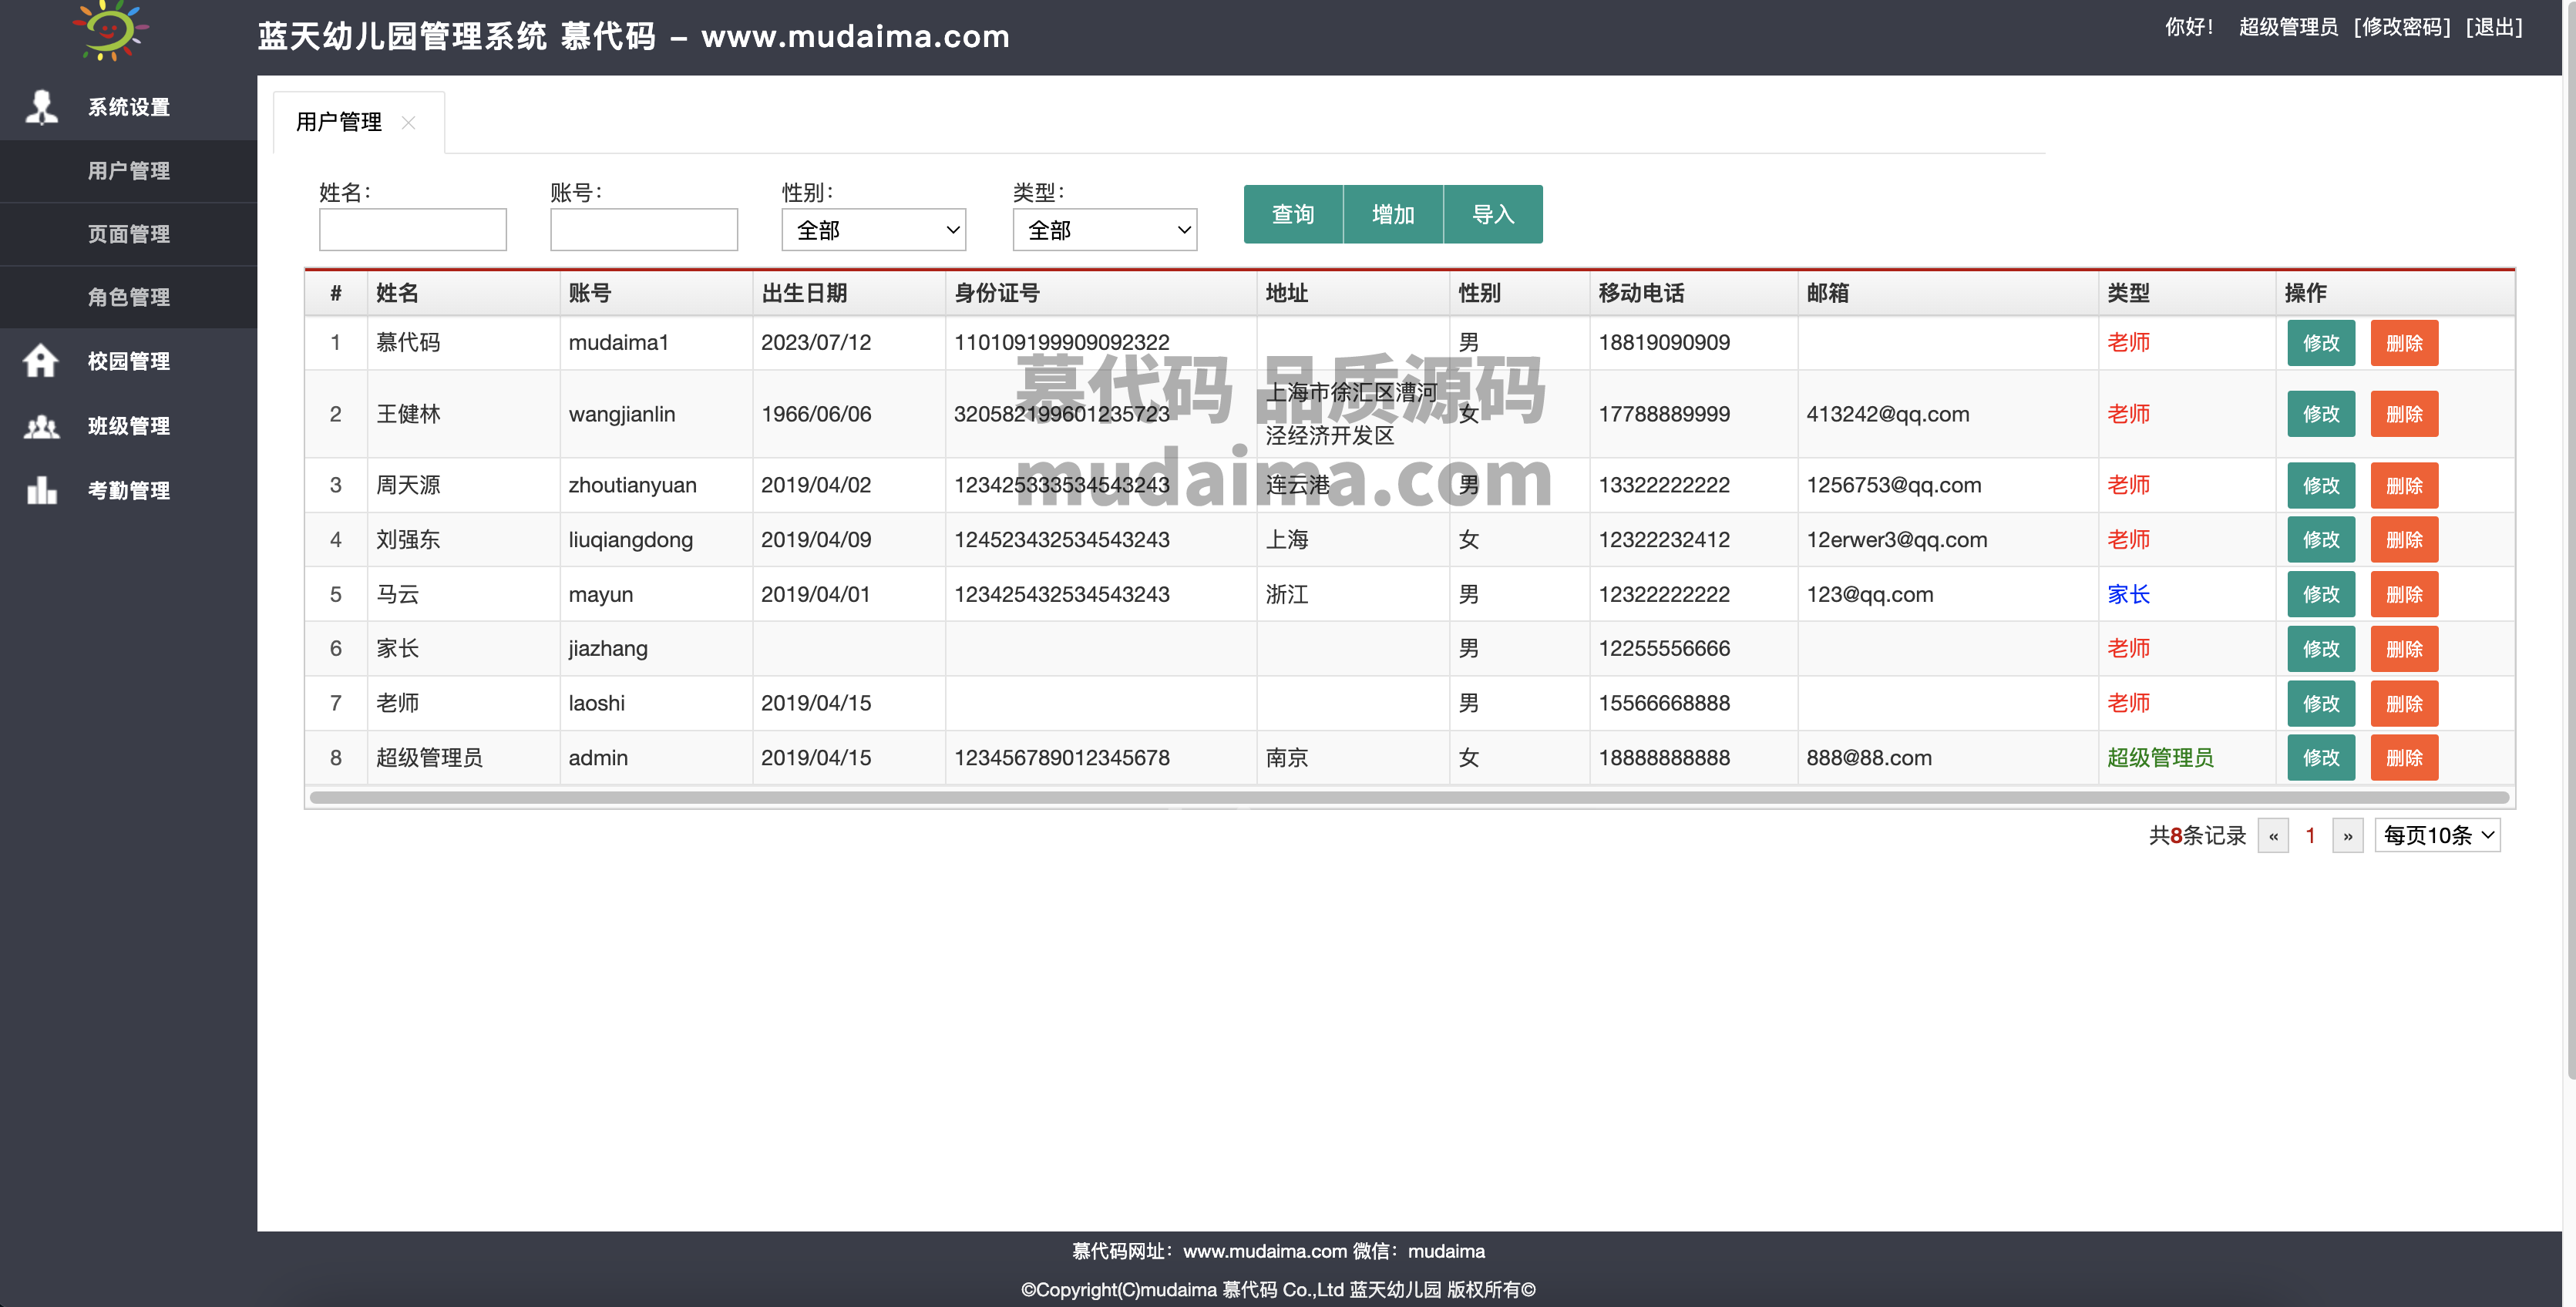2576x1307 pixels.
Task: Click 修改 for account jiazhang
Action: pos(2321,649)
